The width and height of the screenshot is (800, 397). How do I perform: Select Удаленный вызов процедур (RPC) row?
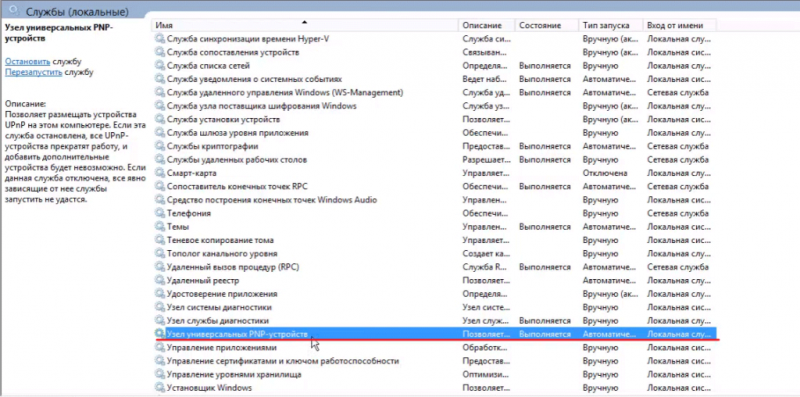coord(435,267)
